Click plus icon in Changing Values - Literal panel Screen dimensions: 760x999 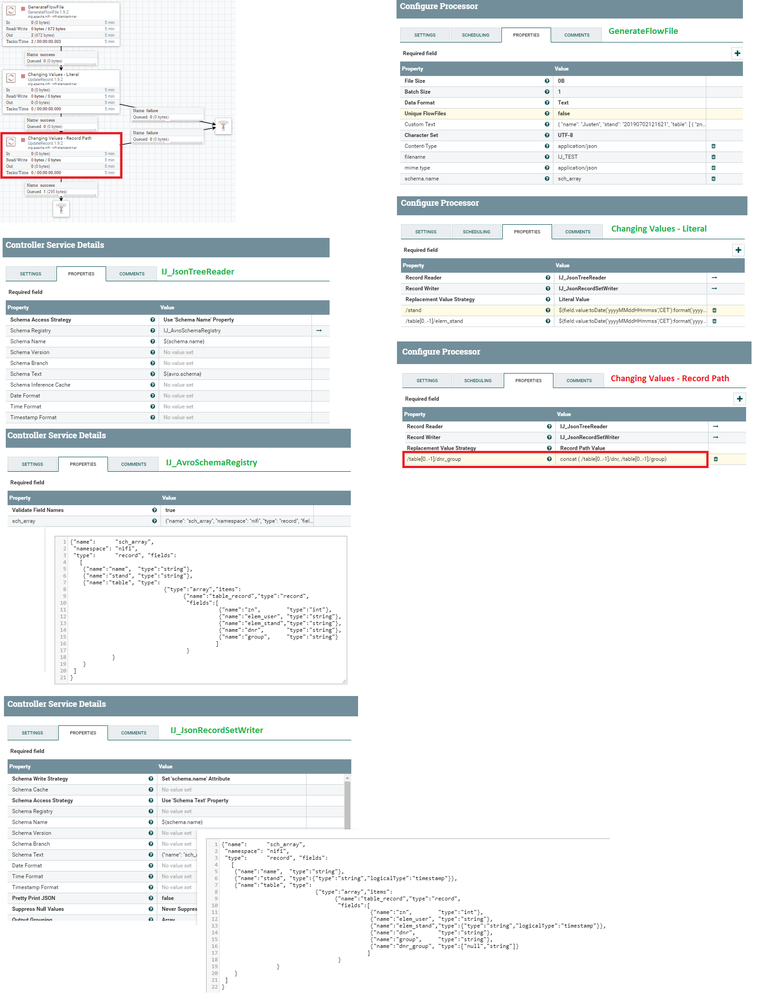738,250
